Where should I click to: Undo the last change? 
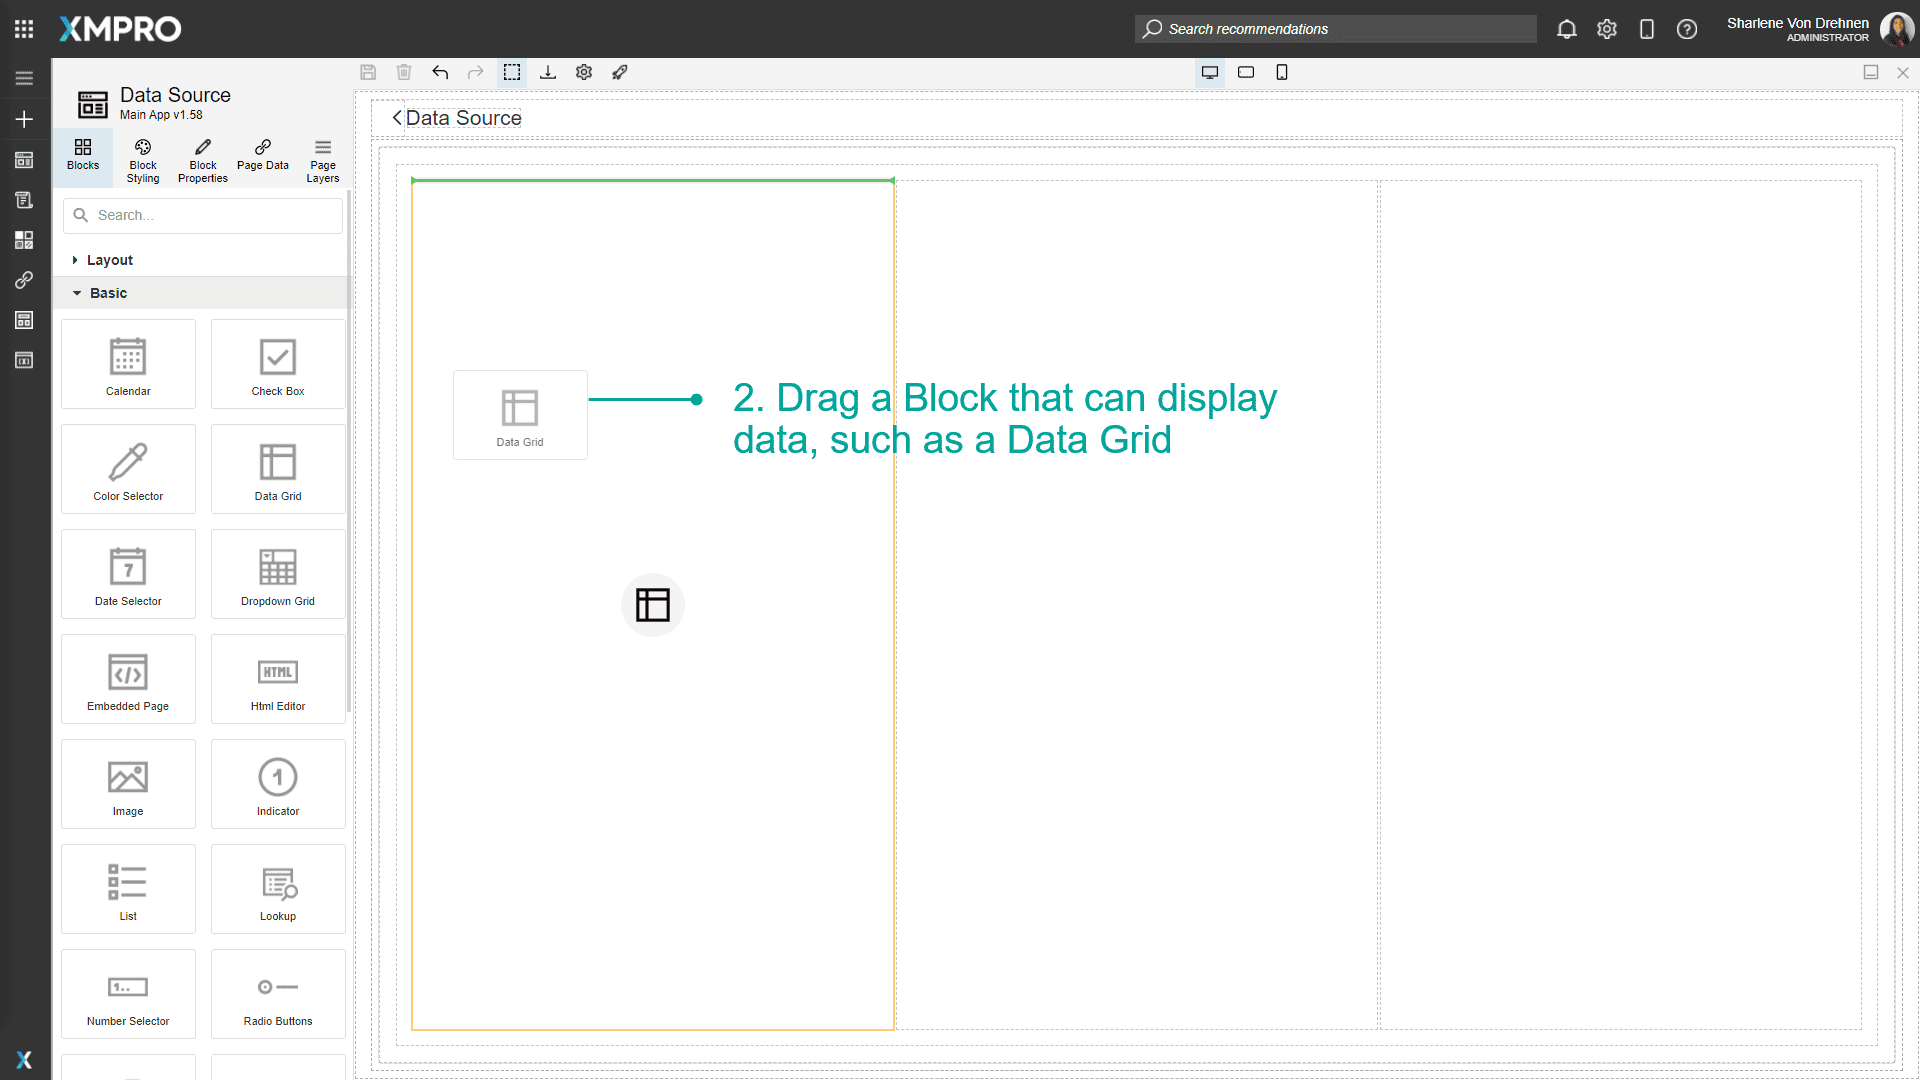(x=440, y=72)
